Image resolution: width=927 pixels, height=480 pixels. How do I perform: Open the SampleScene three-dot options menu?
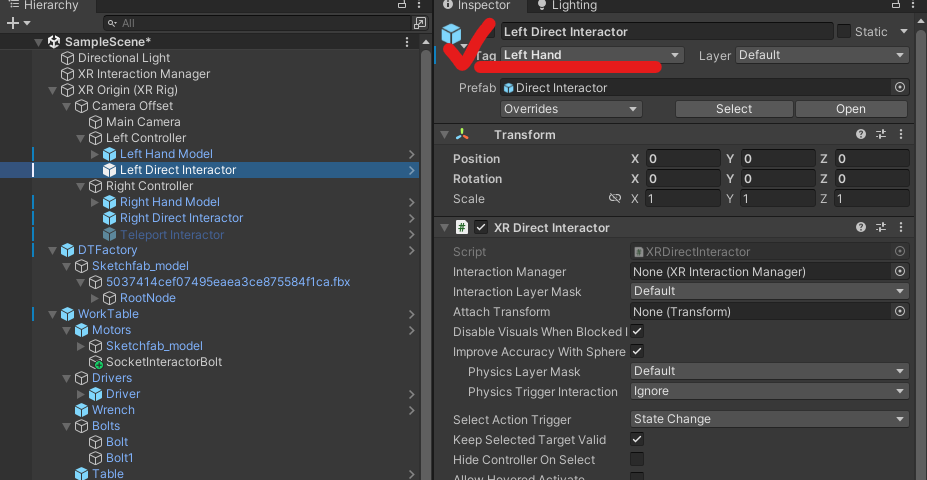coord(407,42)
